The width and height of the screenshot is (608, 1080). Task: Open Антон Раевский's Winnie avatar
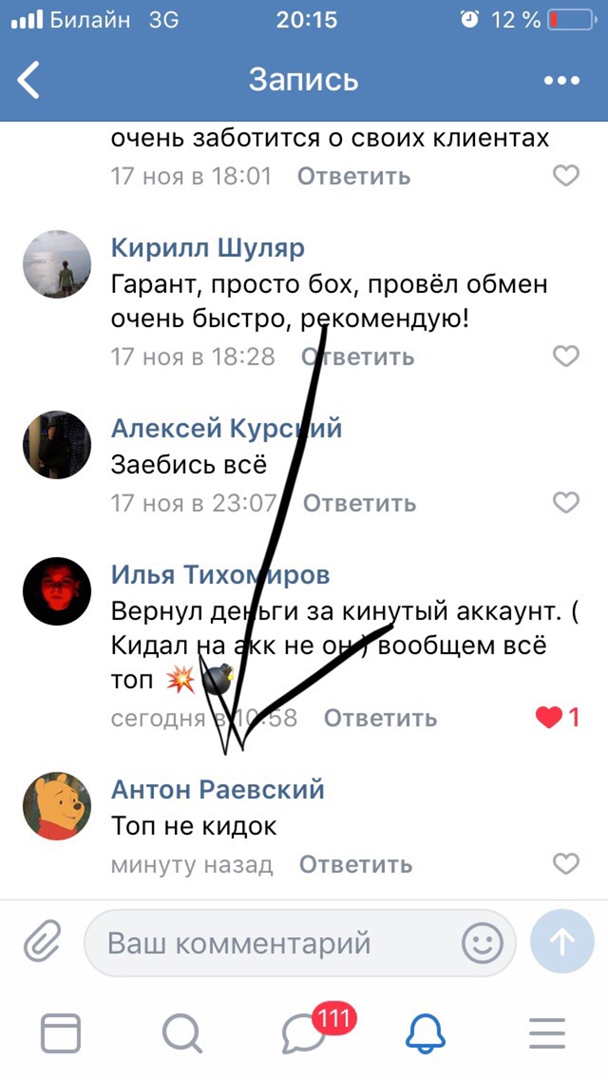pyautogui.click(x=57, y=806)
